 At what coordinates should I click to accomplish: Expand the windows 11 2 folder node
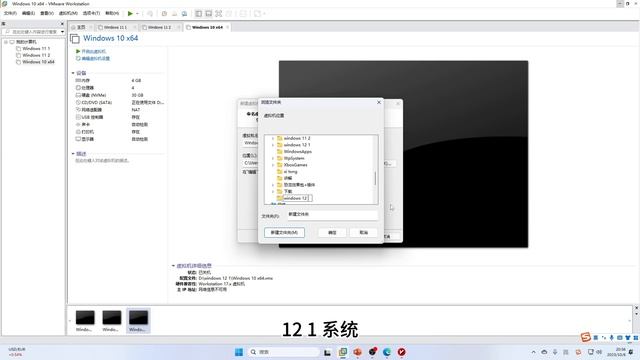(273, 138)
